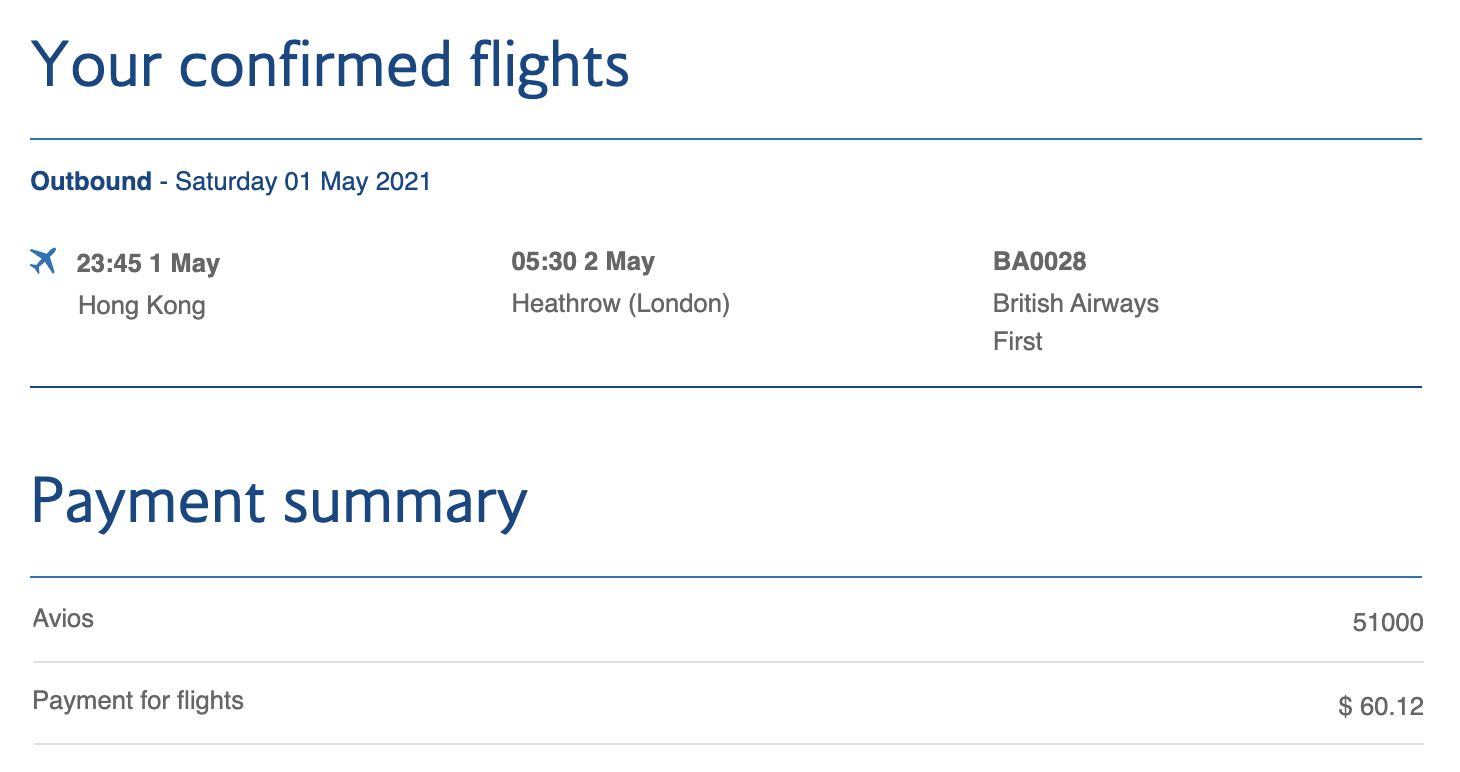
Task: Click the airplane icon beside departure time
Action: click(44, 261)
